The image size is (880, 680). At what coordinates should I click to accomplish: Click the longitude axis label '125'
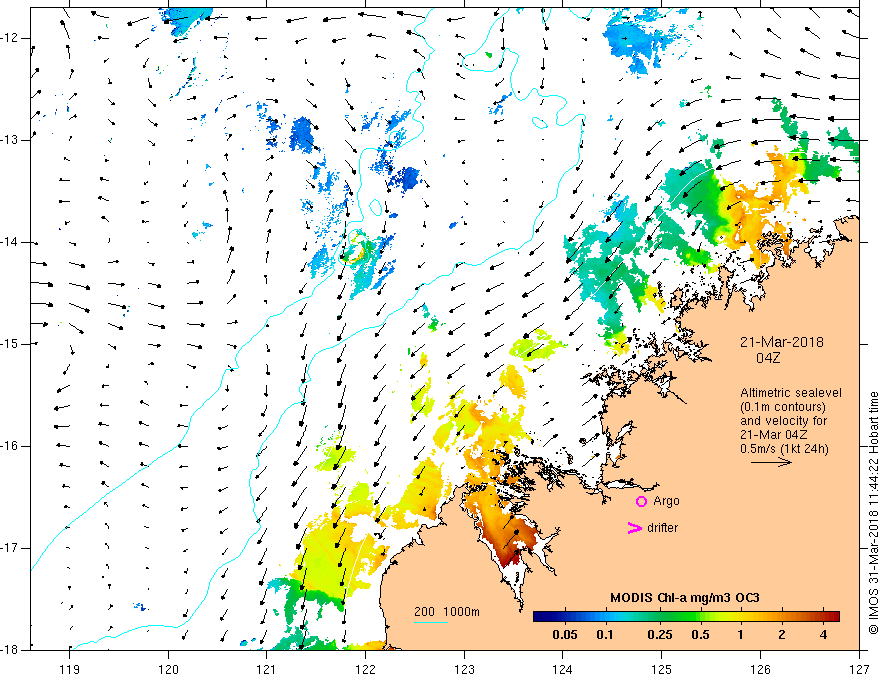(662, 669)
